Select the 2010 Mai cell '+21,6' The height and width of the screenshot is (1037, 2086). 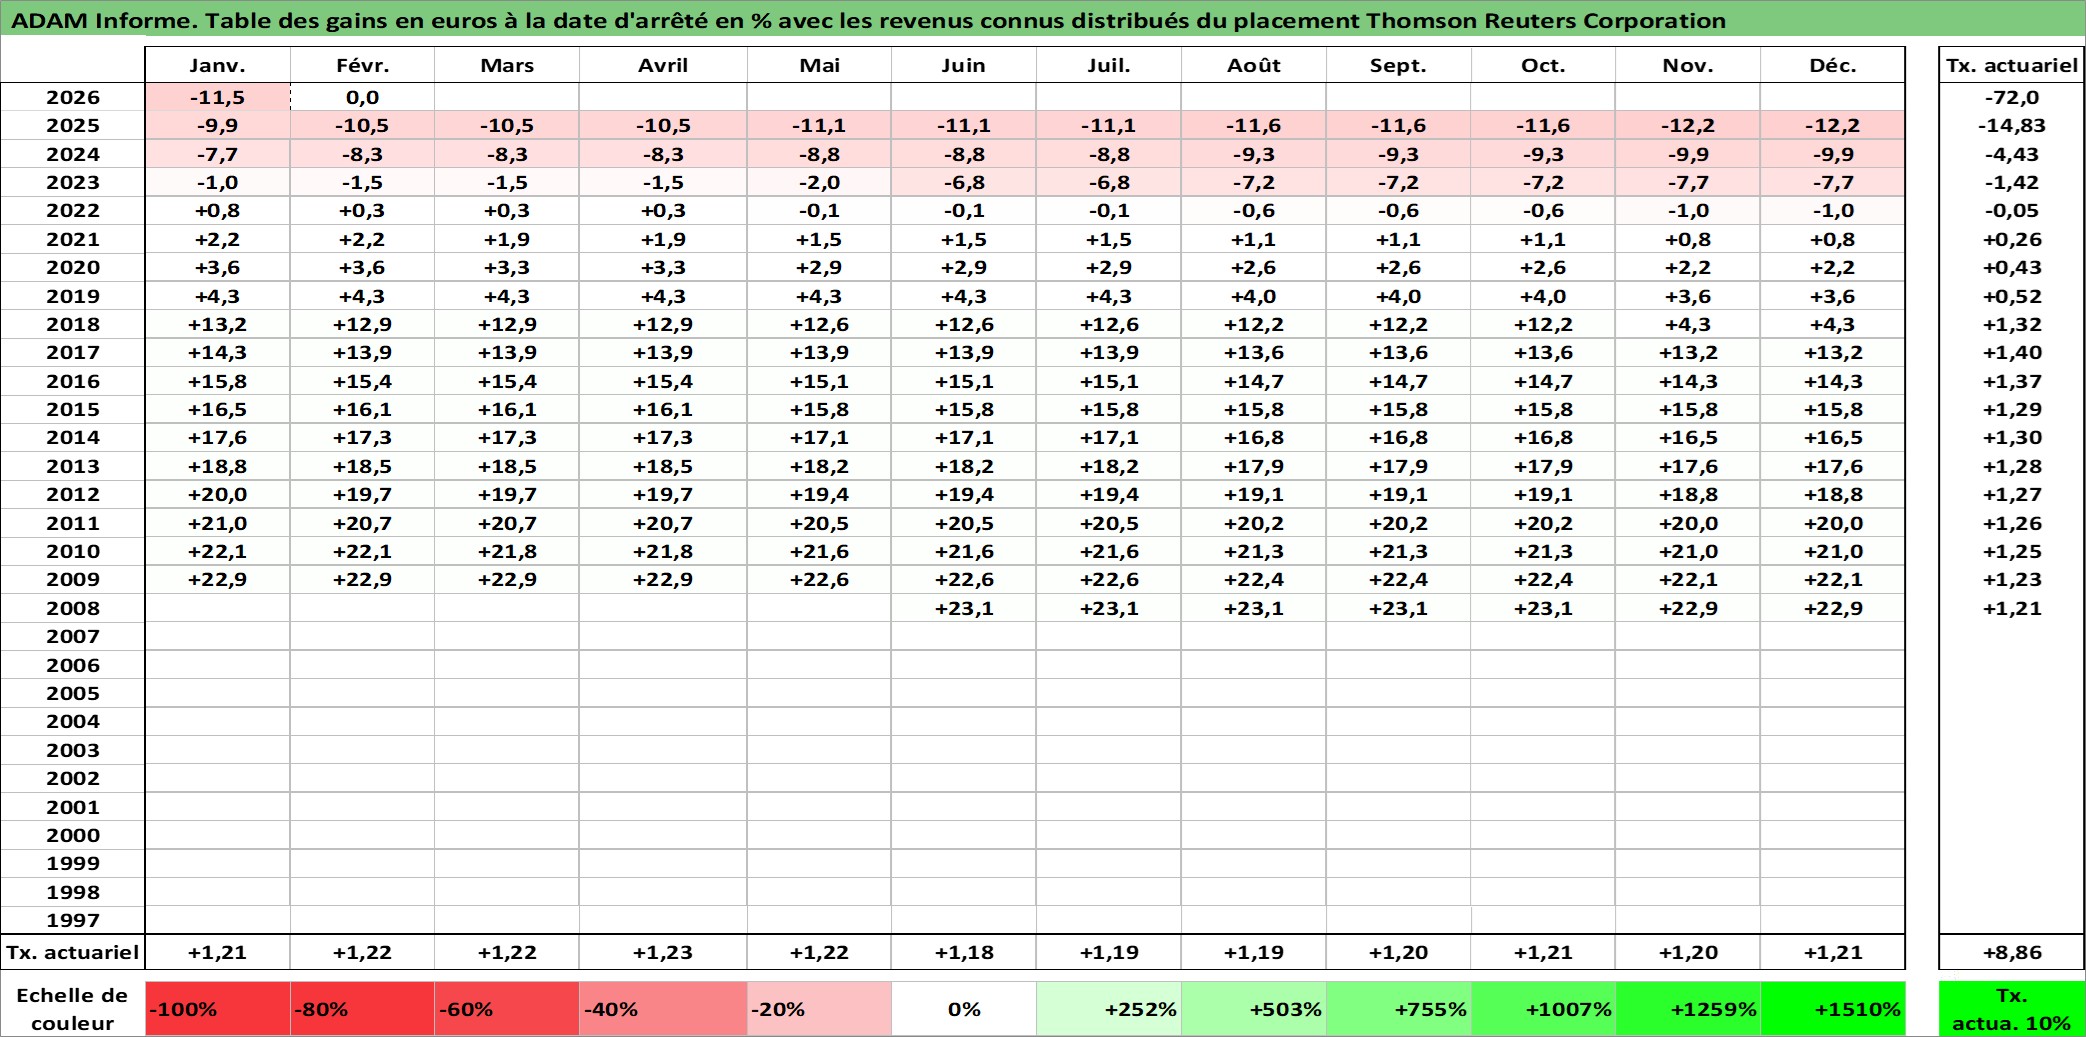tap(819, 551)
